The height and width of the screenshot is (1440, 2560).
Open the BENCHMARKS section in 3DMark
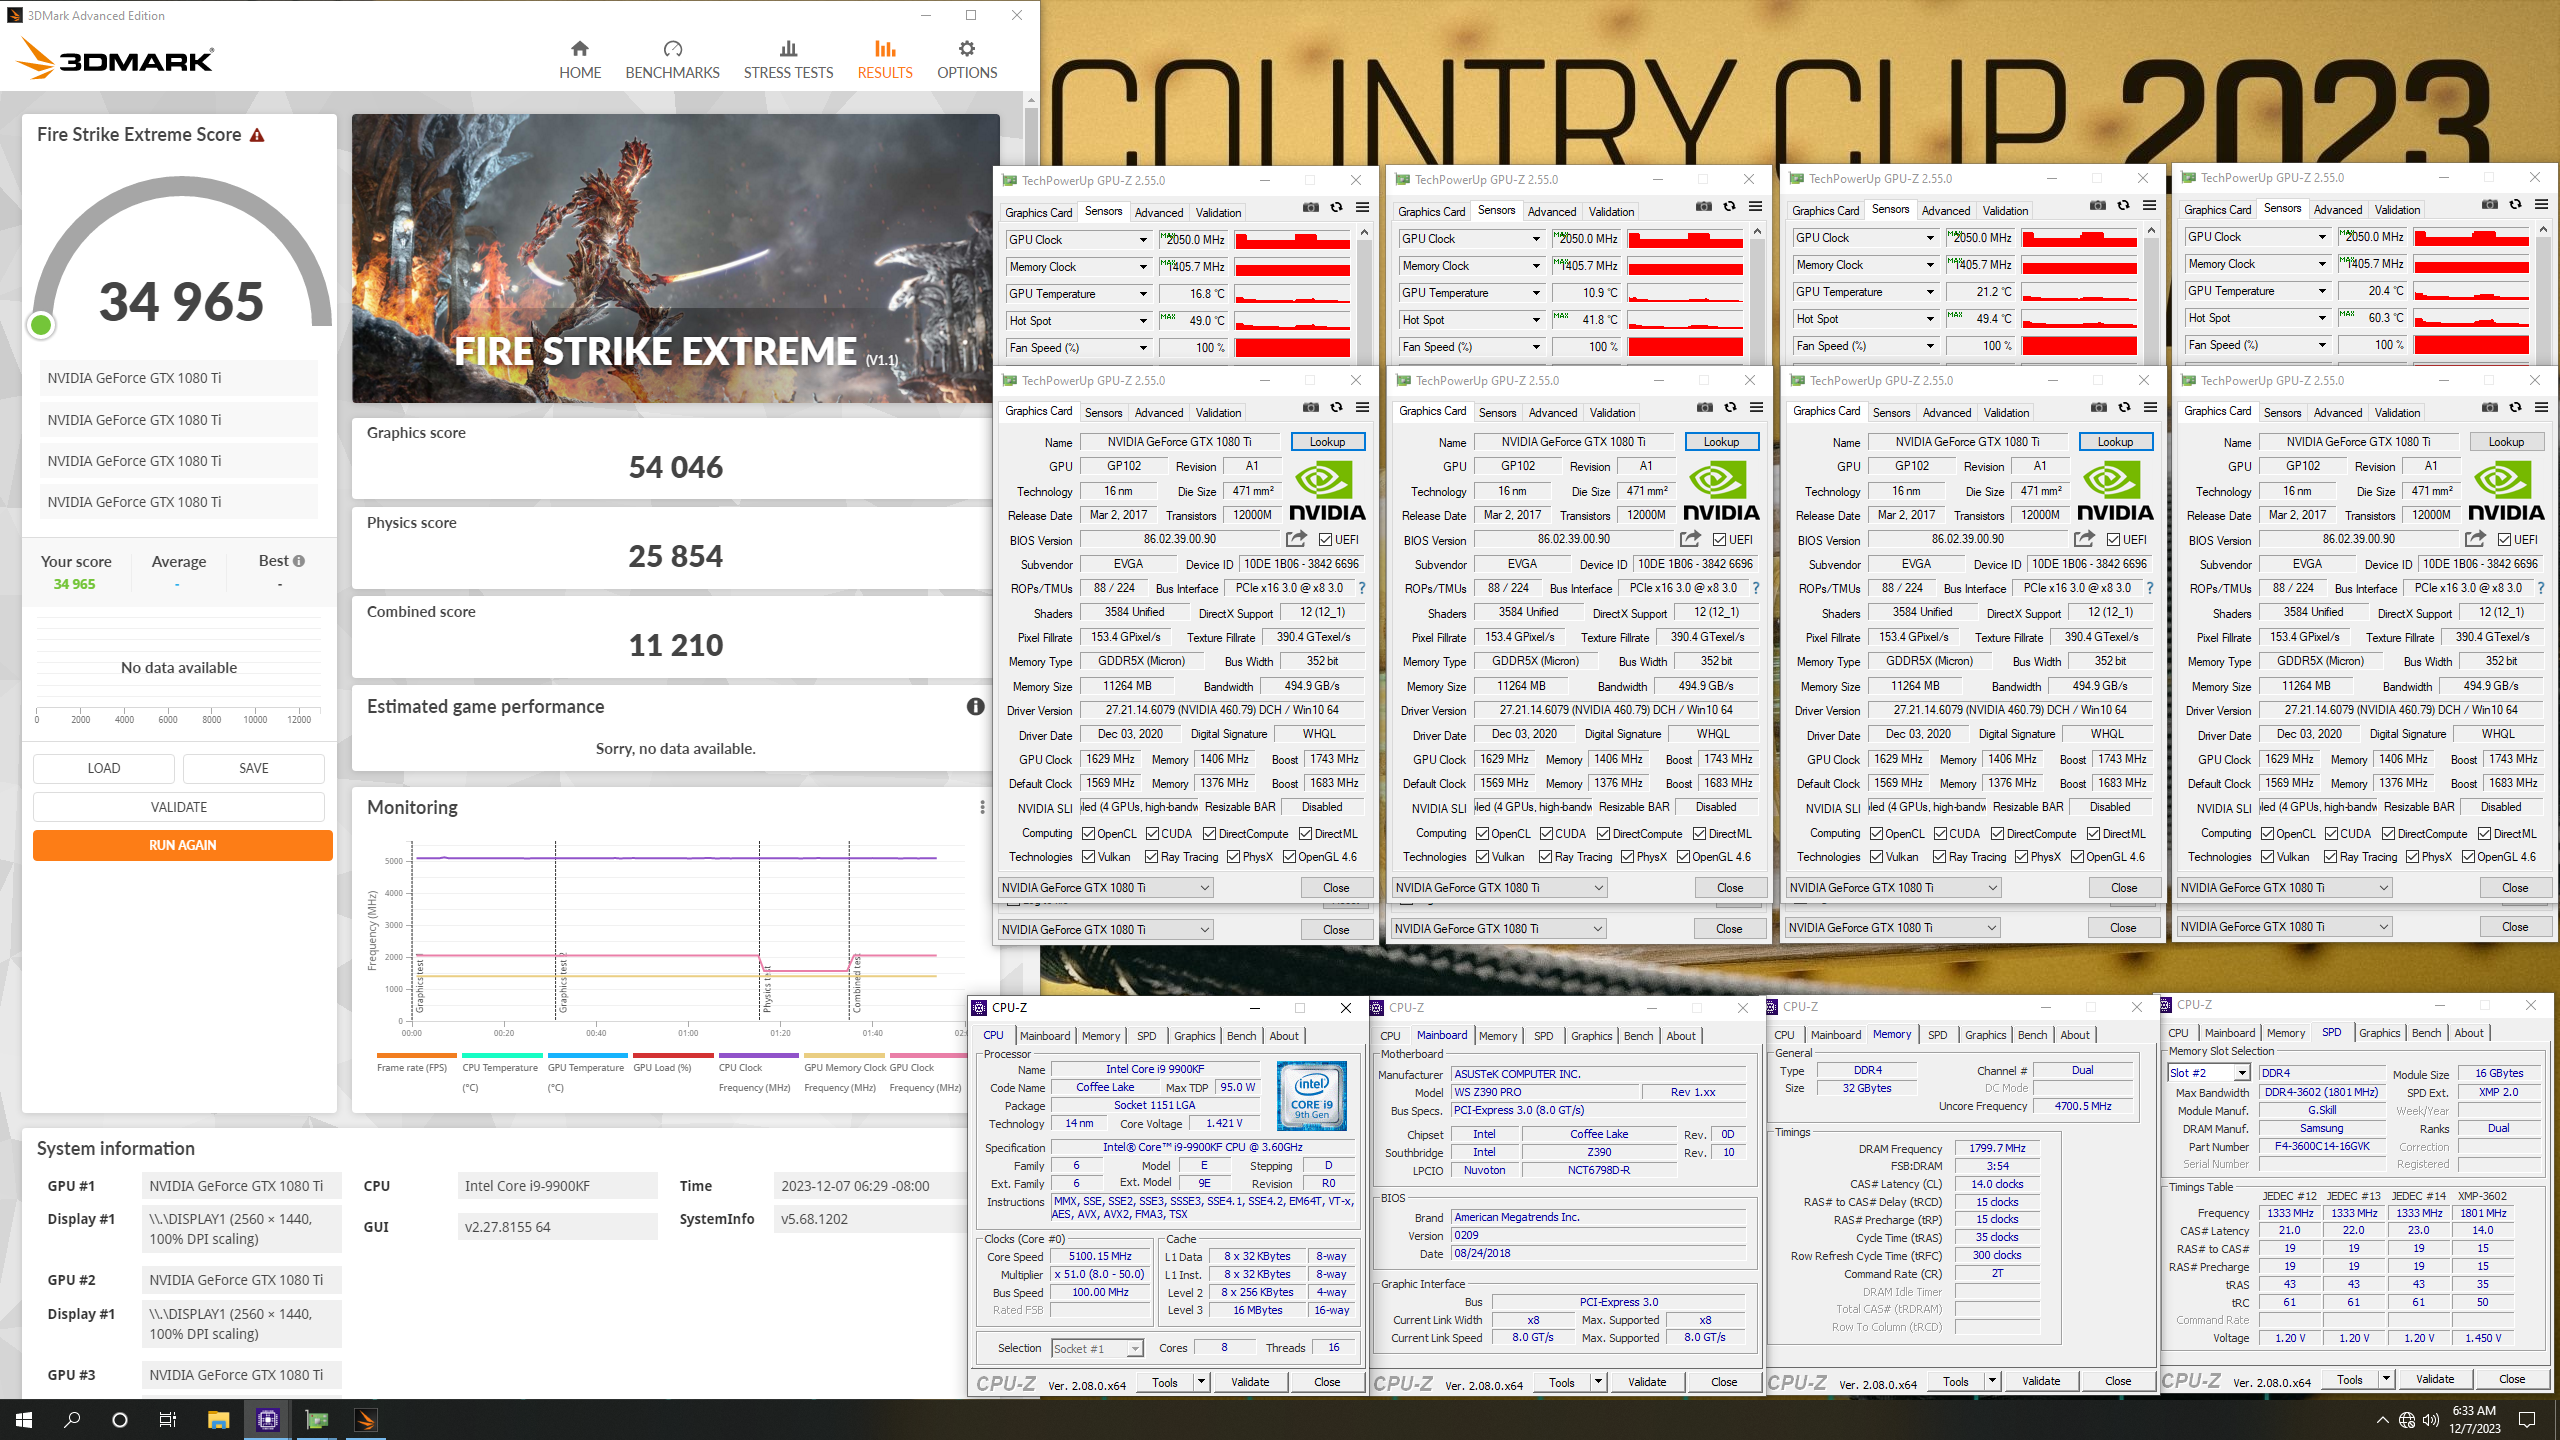tap(672, 60)
